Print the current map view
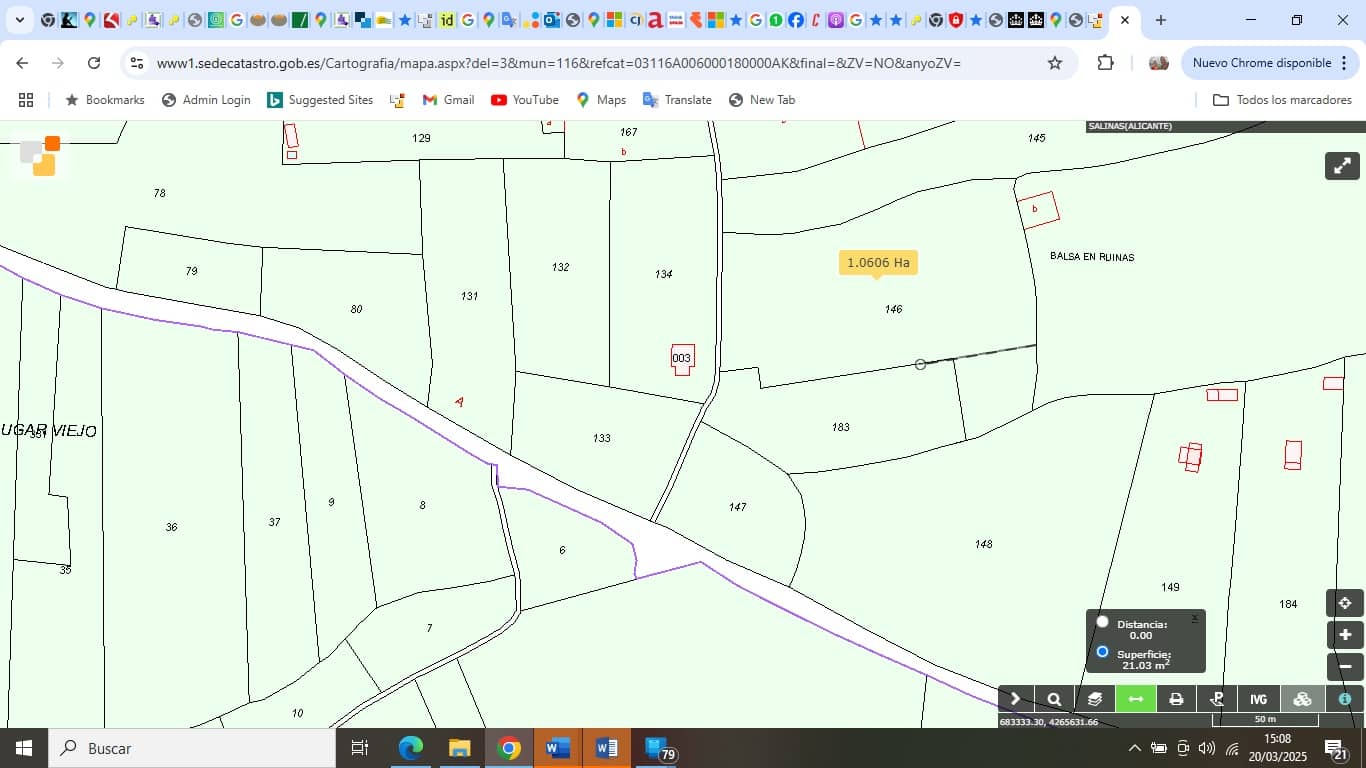The height and width of the screenshot is (768, 1366). coord(1175,699)
